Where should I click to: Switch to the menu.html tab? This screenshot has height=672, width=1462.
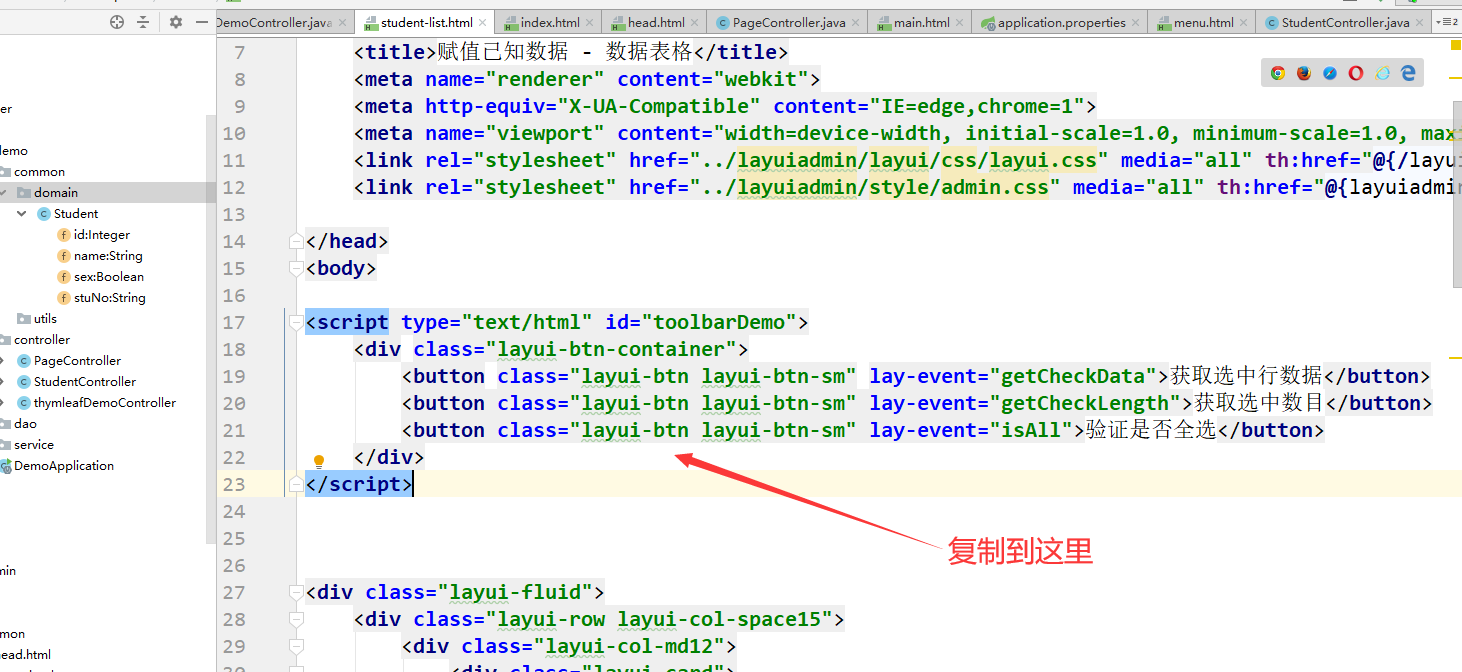(x=1202, y=23)
